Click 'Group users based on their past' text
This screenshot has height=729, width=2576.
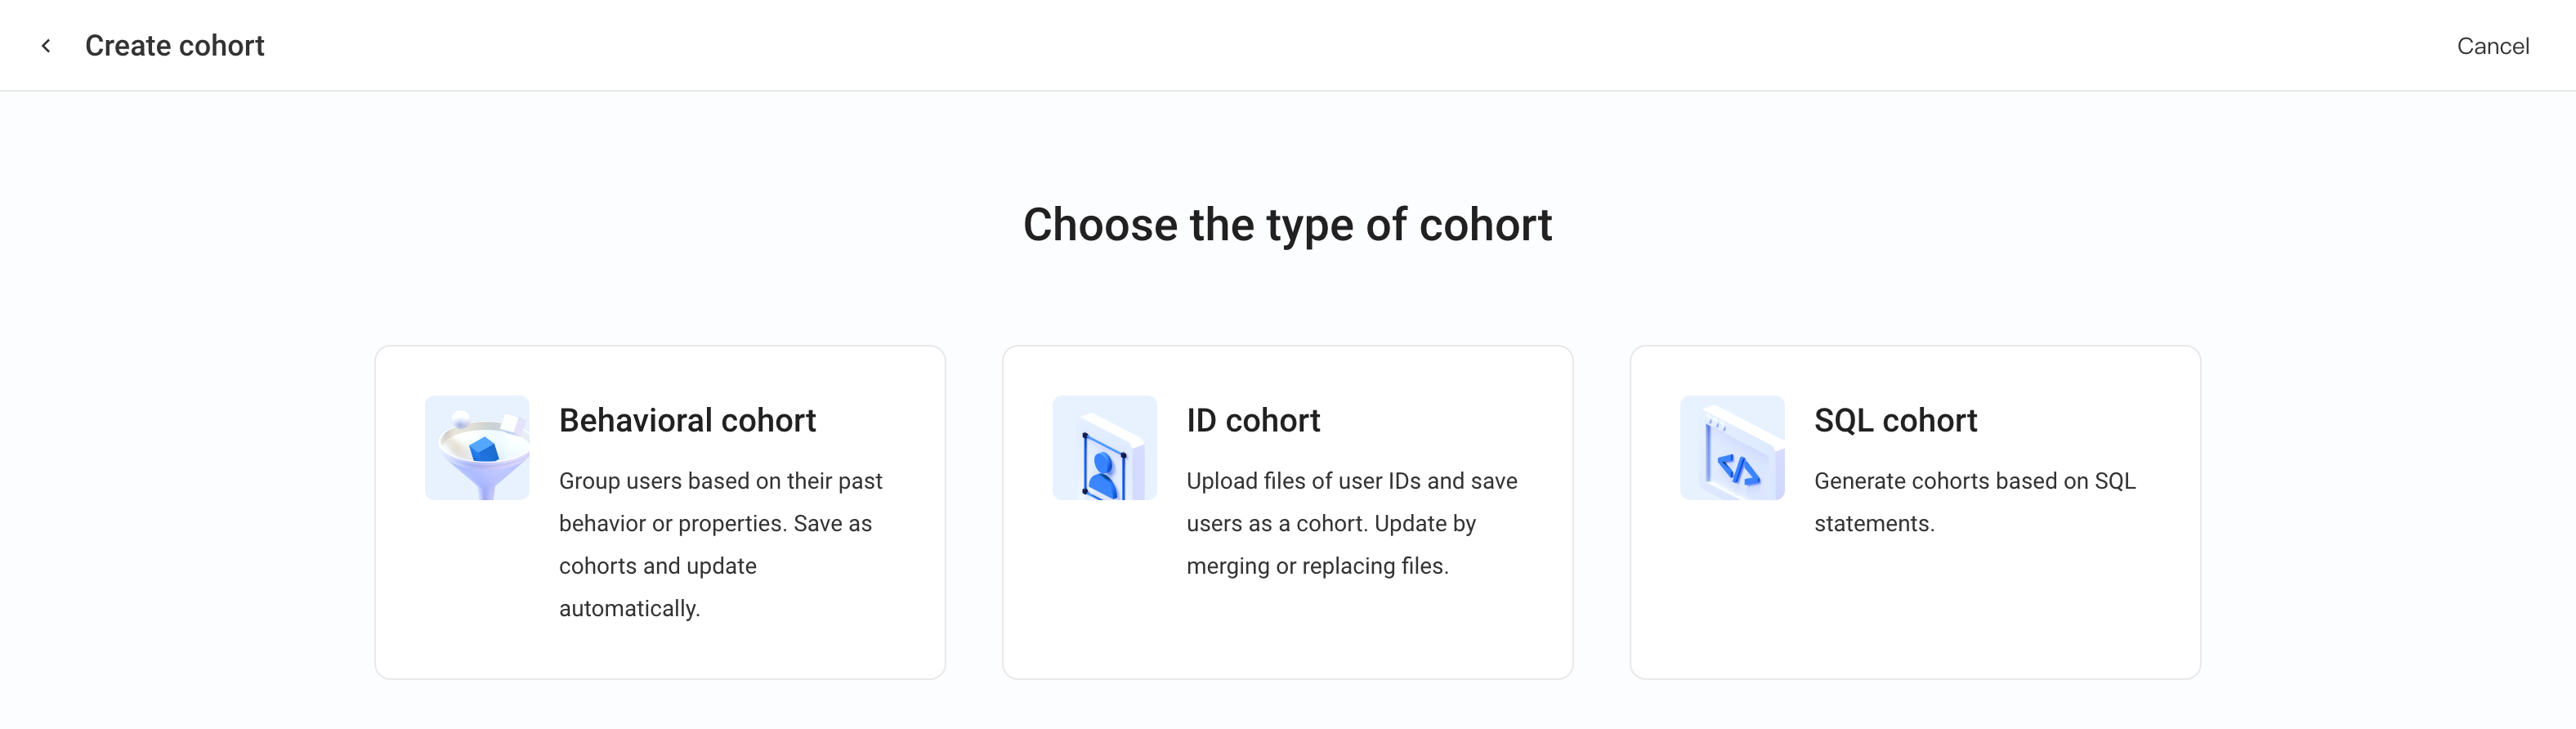720,481
